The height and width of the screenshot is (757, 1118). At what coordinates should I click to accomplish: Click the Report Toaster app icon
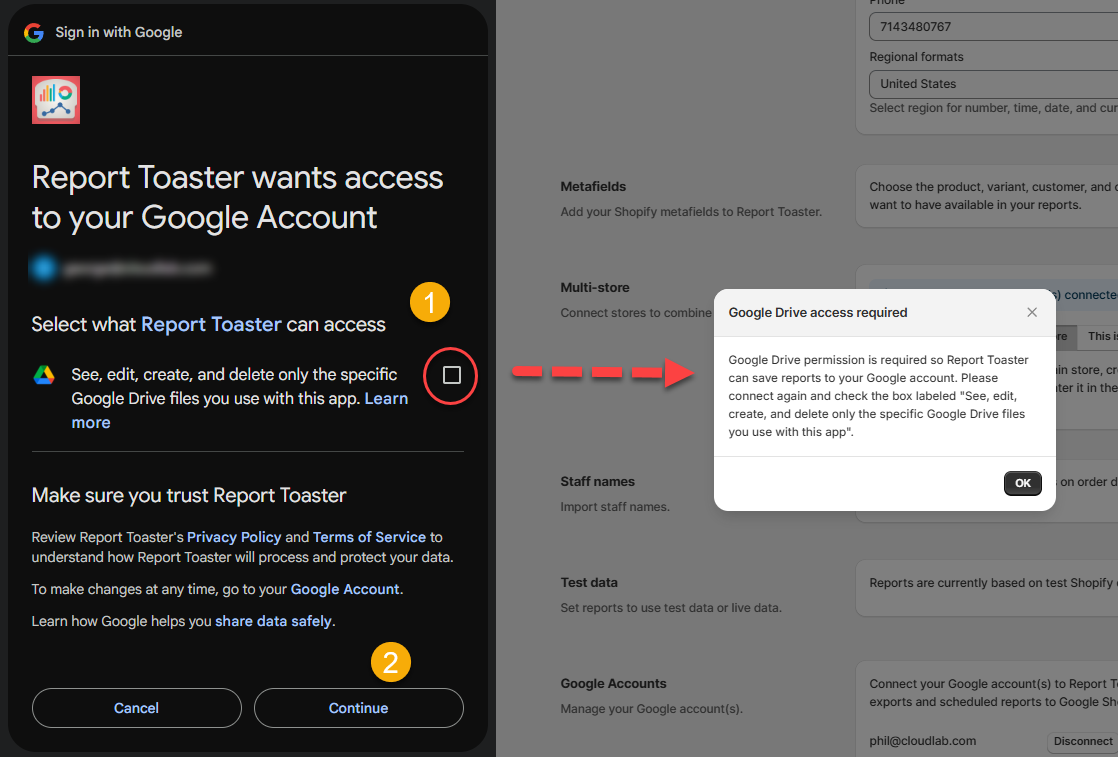click(x=56, y=100)
